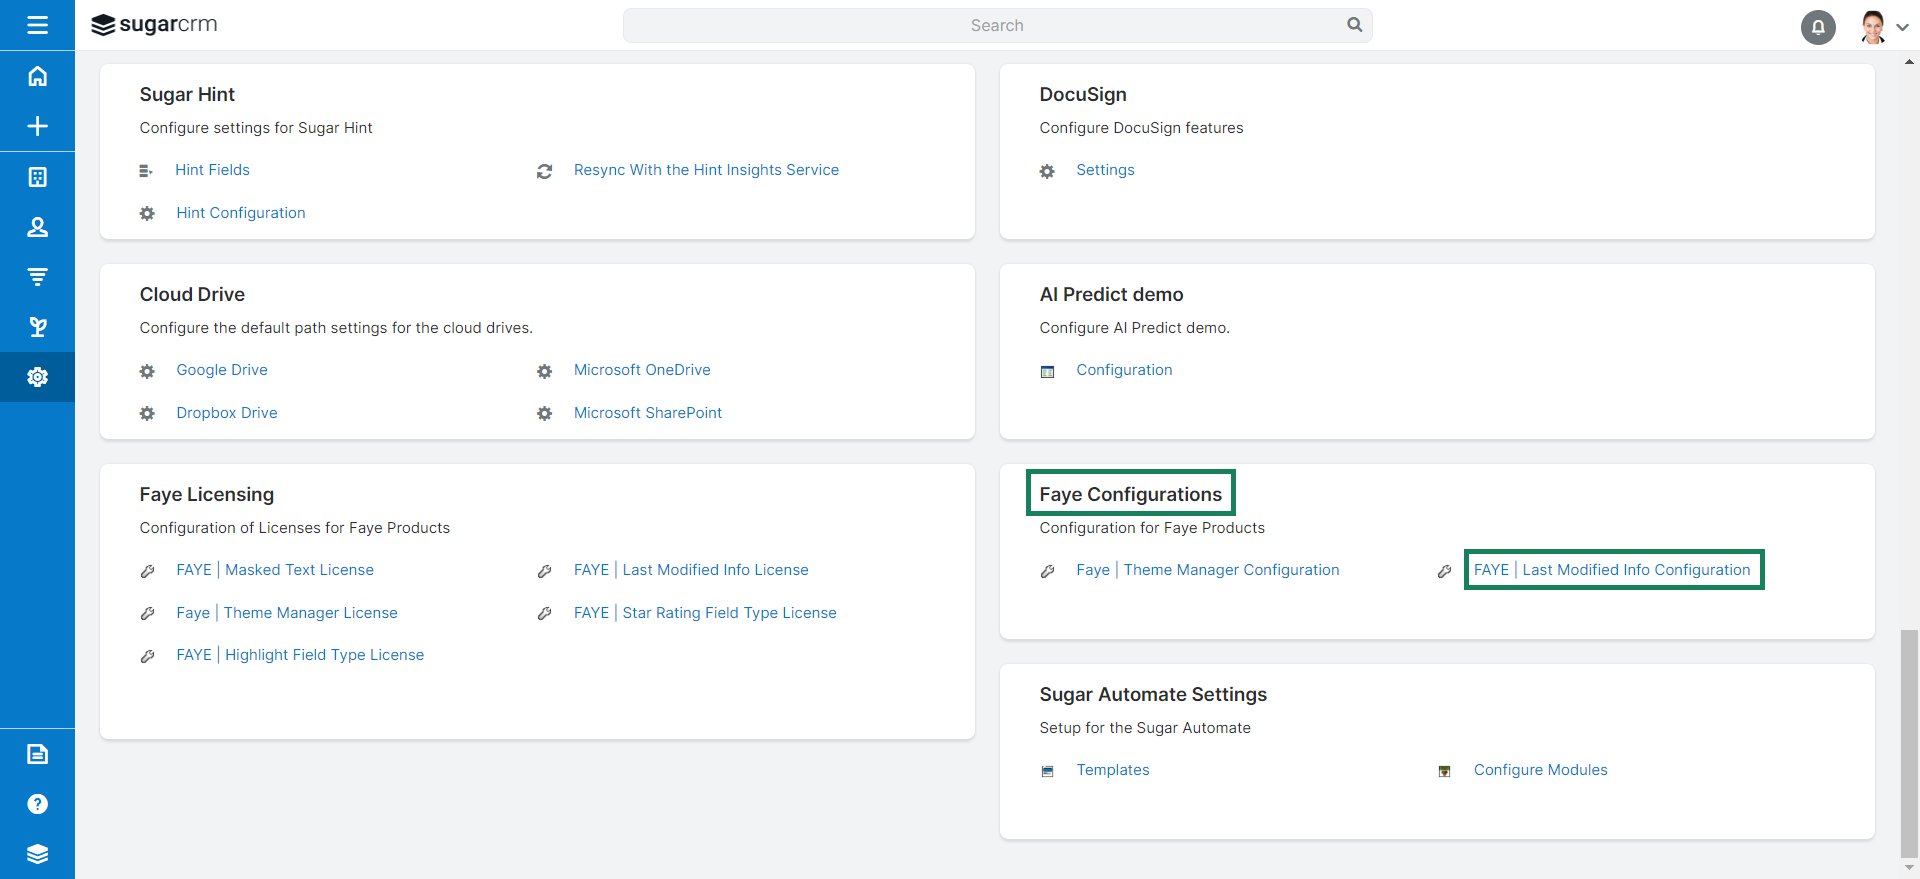Click icon beside Last Modified Info License
The image size is (1920, 879).
point(544,571)
